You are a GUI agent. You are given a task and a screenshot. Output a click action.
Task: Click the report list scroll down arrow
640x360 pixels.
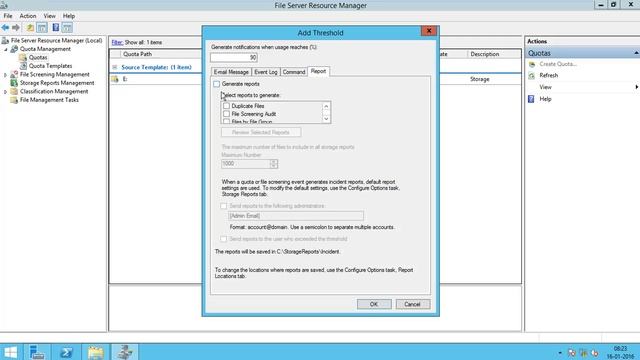326,119
